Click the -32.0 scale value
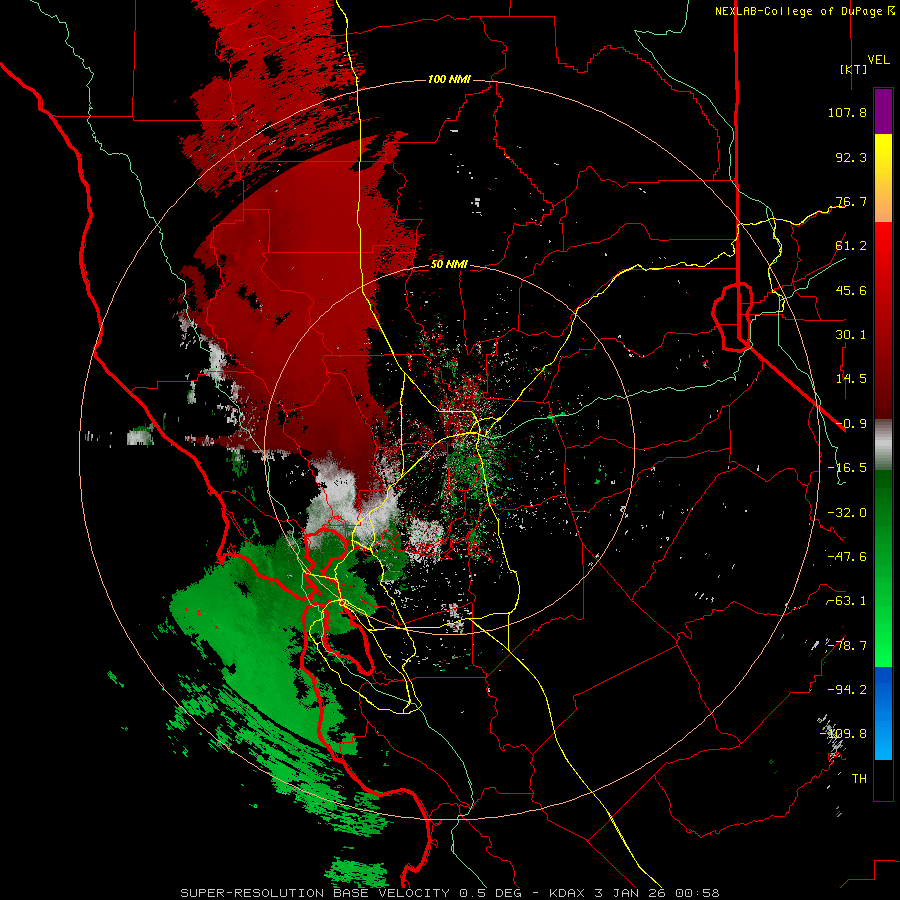This screenshot has width=900, height=900. 847,513
